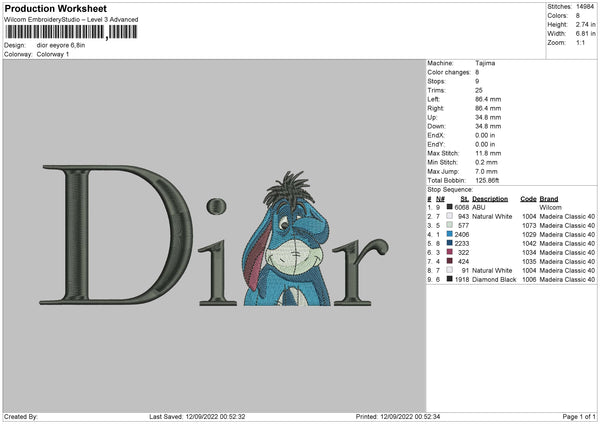This screenshot has width=600, height=424.
Task: Click the Description column header
Action: (491, 199)
